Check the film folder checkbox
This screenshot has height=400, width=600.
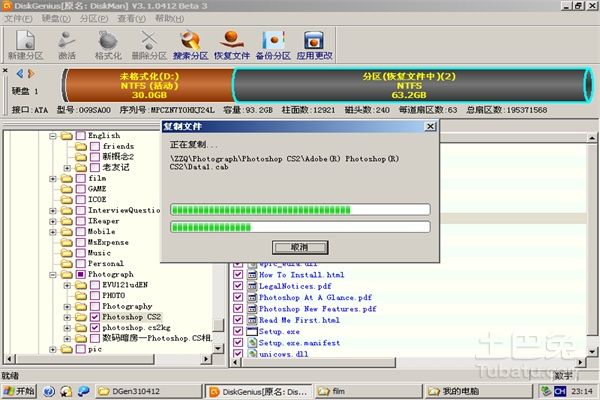pos(80,178)
